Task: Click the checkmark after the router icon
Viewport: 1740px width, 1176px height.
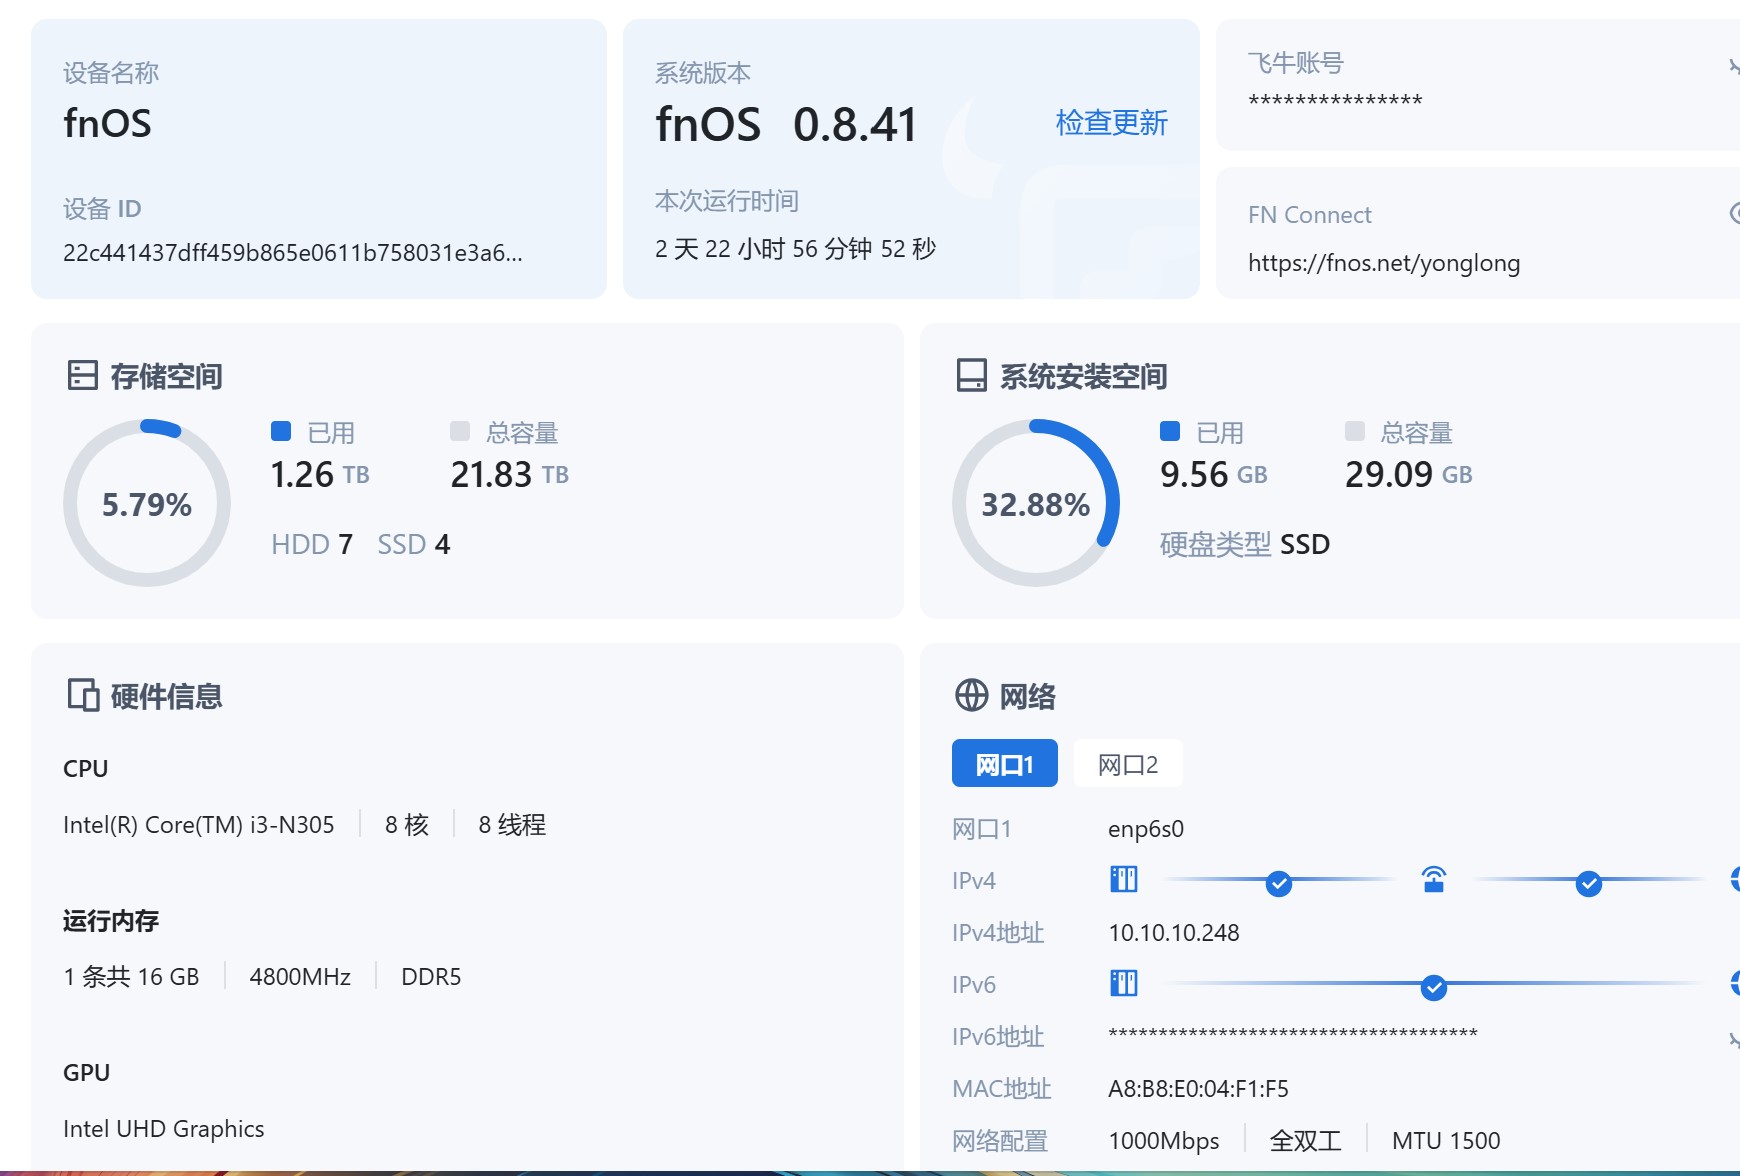Action: 1588,883
